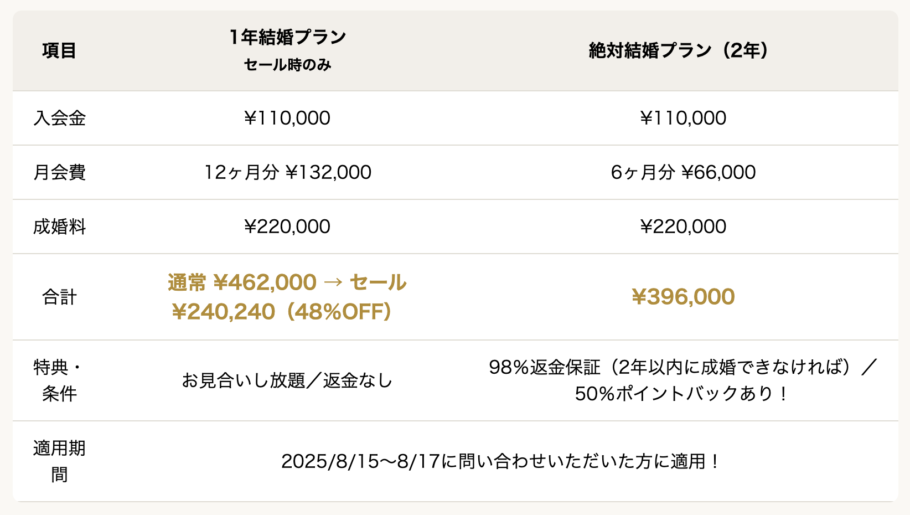Viewport: 910px width, 515px height.
Task: Select the 入会金 row label
Action: click(59, 118)
